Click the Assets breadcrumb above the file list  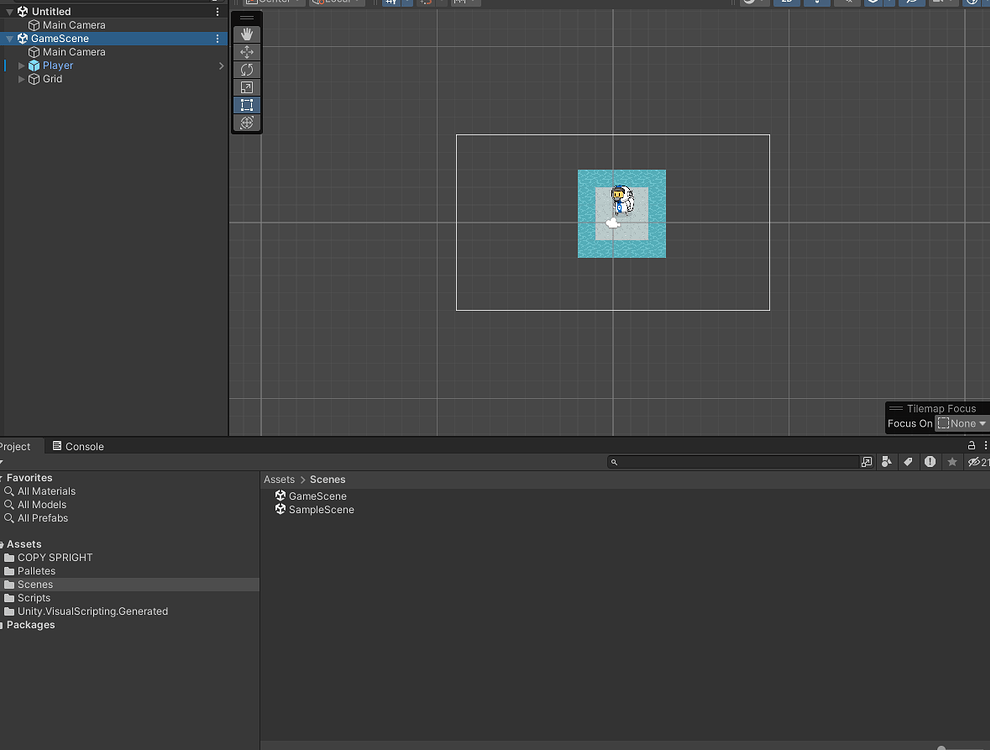pos(279,479)
